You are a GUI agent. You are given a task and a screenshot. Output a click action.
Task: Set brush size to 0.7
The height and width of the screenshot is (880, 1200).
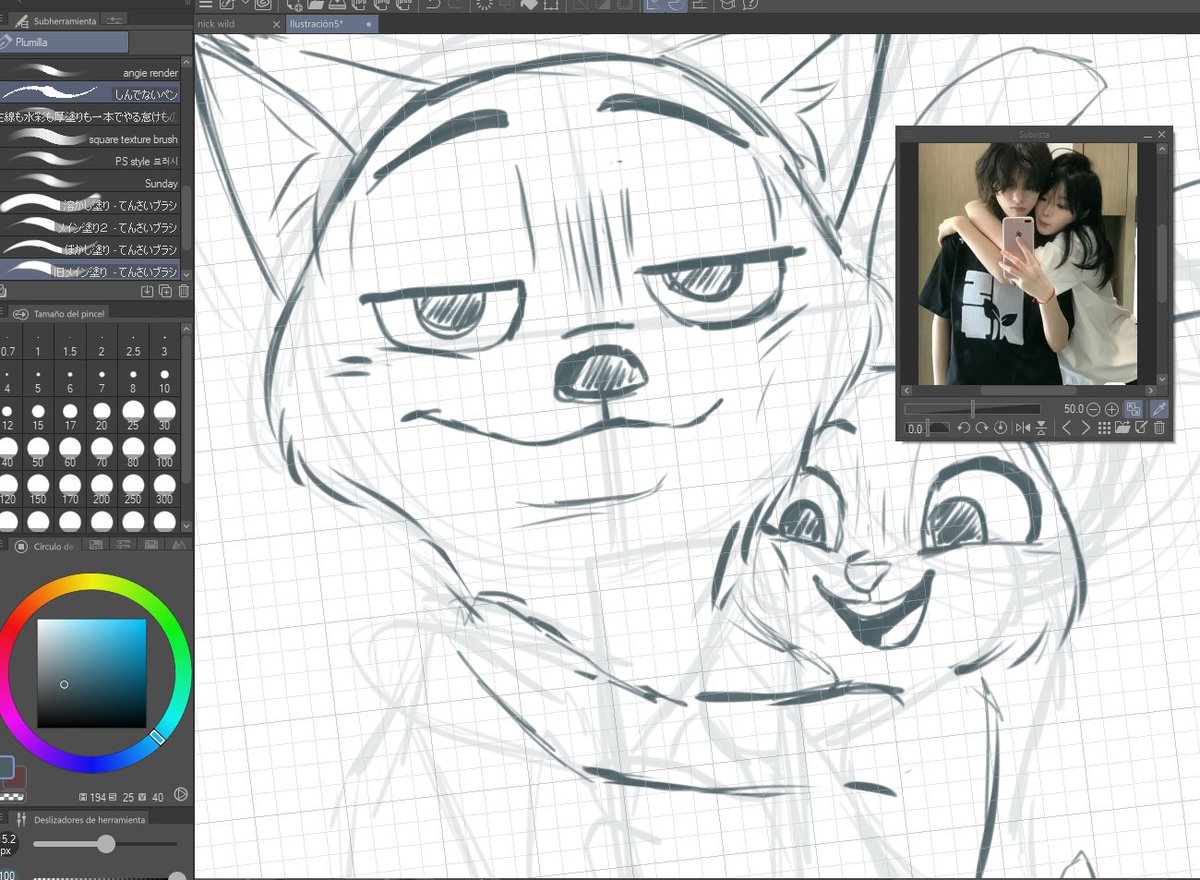tap(9, 342)
